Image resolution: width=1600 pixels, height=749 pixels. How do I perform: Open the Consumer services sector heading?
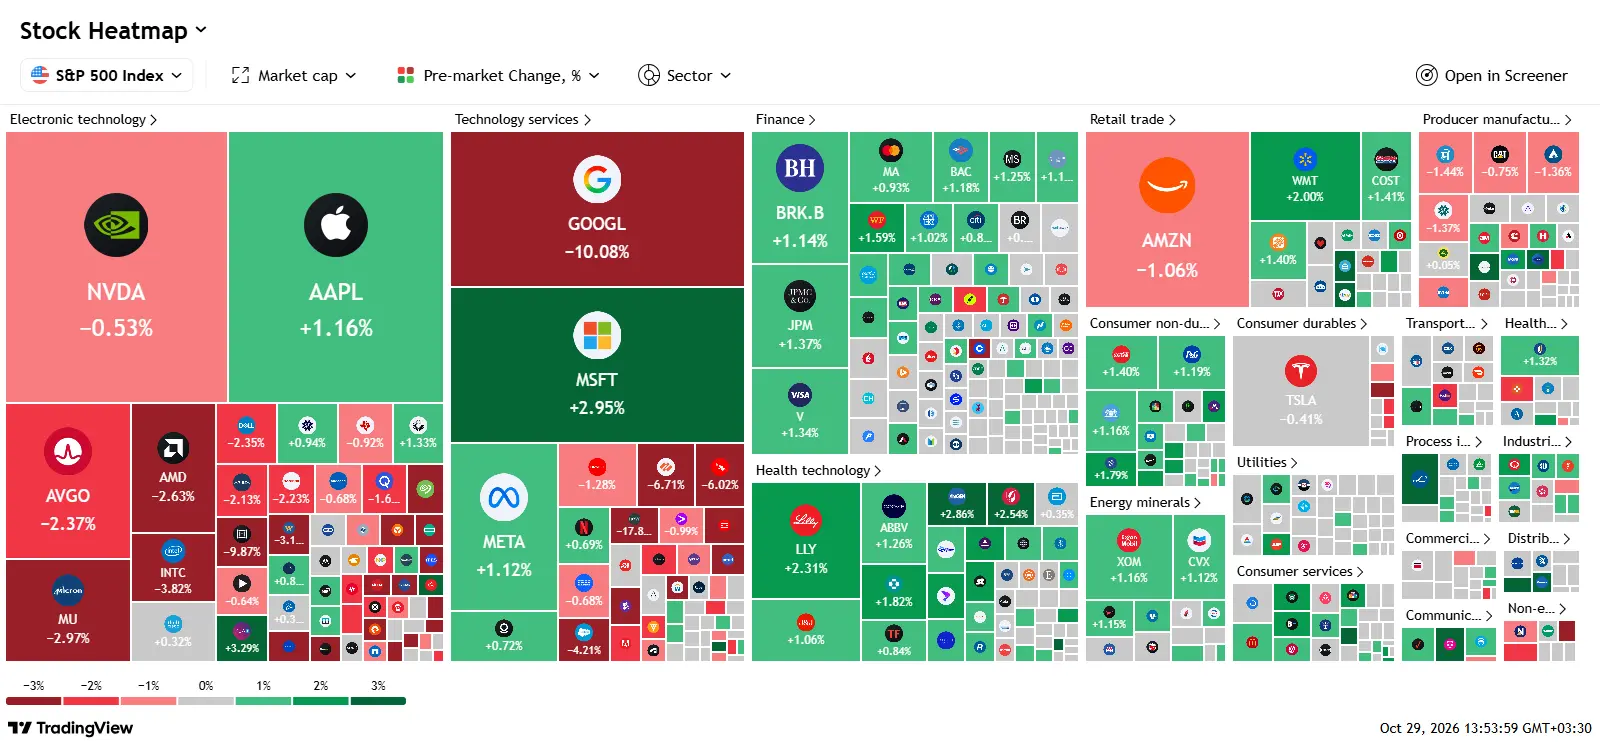tap(1300, 571)
